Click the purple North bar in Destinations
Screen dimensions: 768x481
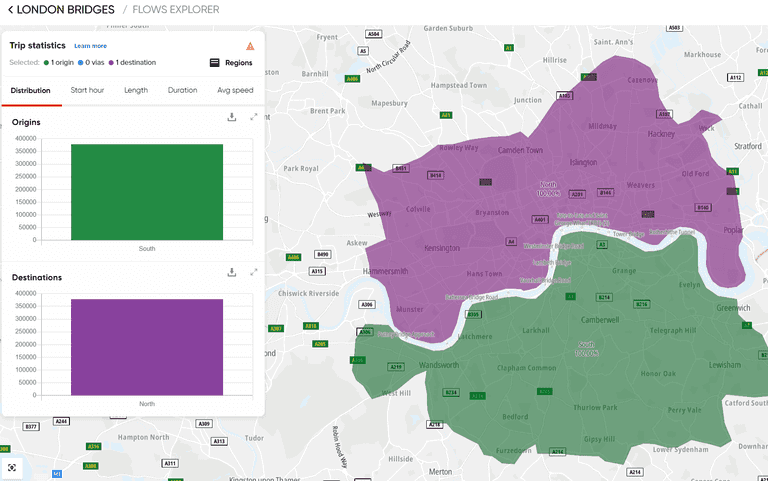(146, 347)
